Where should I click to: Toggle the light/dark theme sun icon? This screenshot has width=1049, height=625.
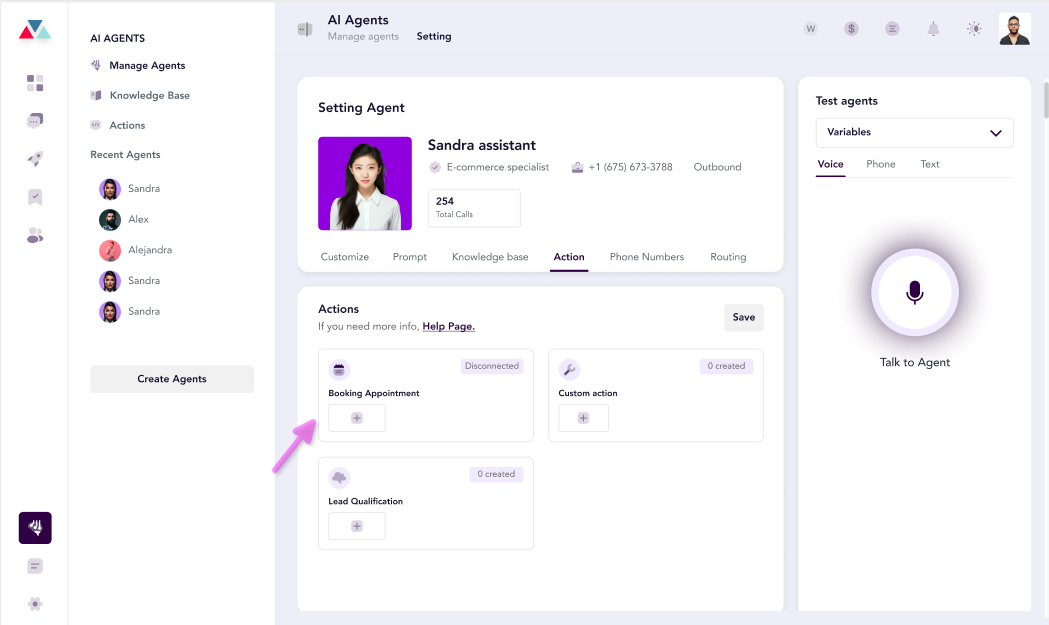(x=974, y=29)
